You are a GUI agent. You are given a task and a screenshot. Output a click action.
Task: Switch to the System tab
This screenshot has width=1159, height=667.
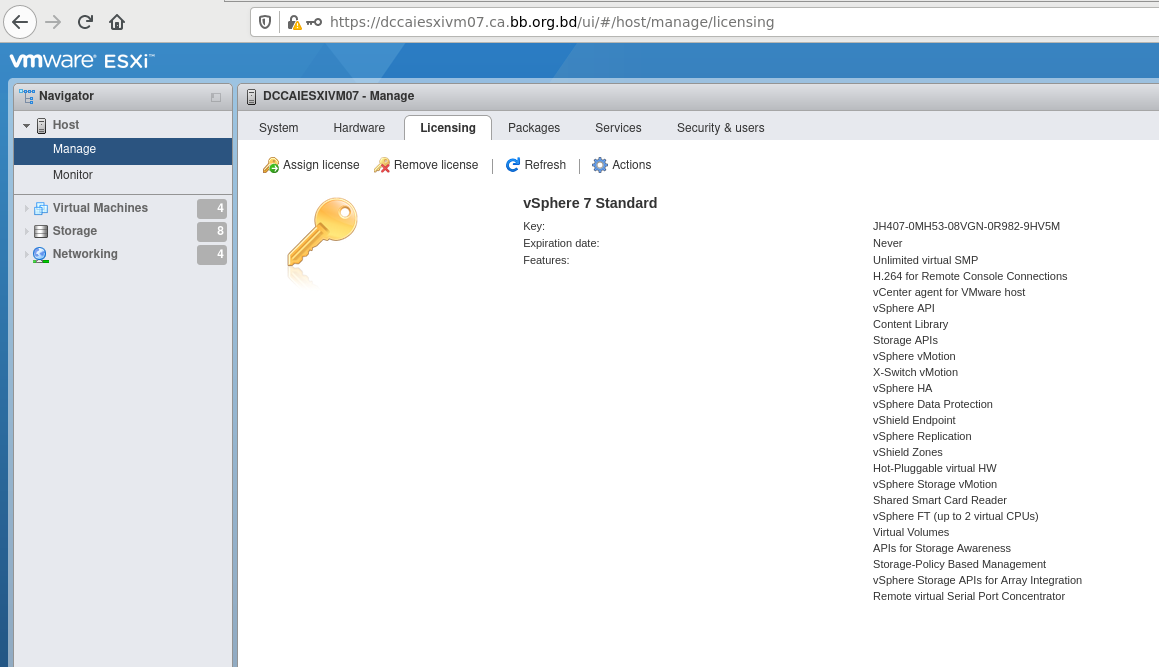point(279,128)
